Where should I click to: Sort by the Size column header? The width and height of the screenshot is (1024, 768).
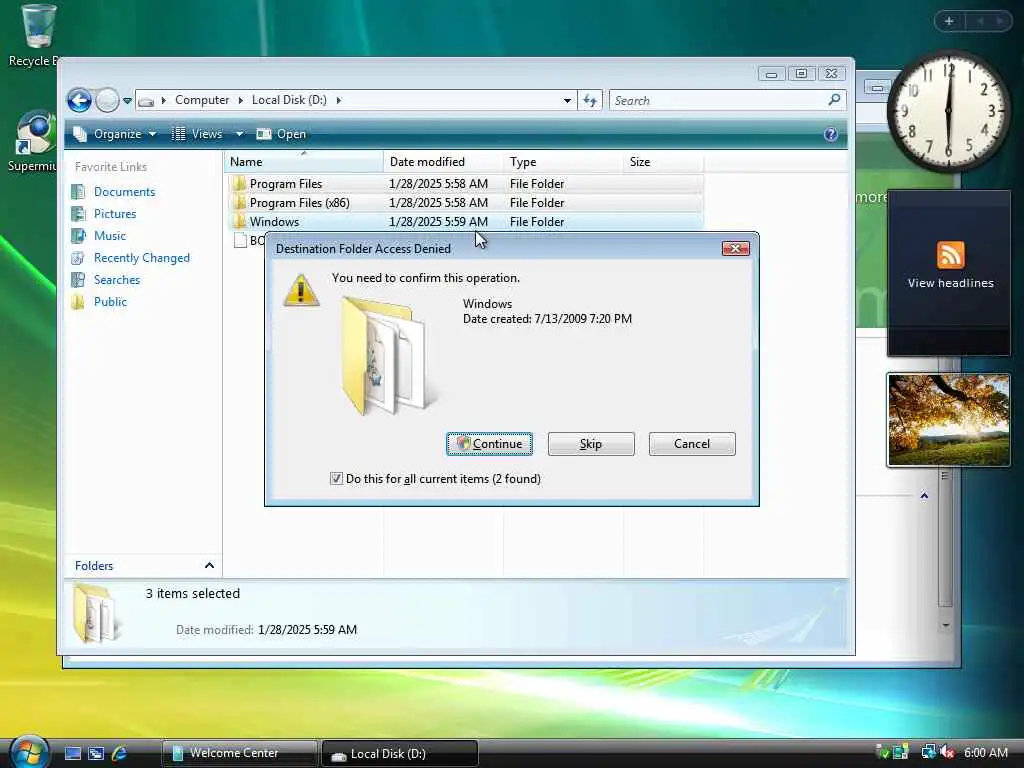(x=663, y=162)
